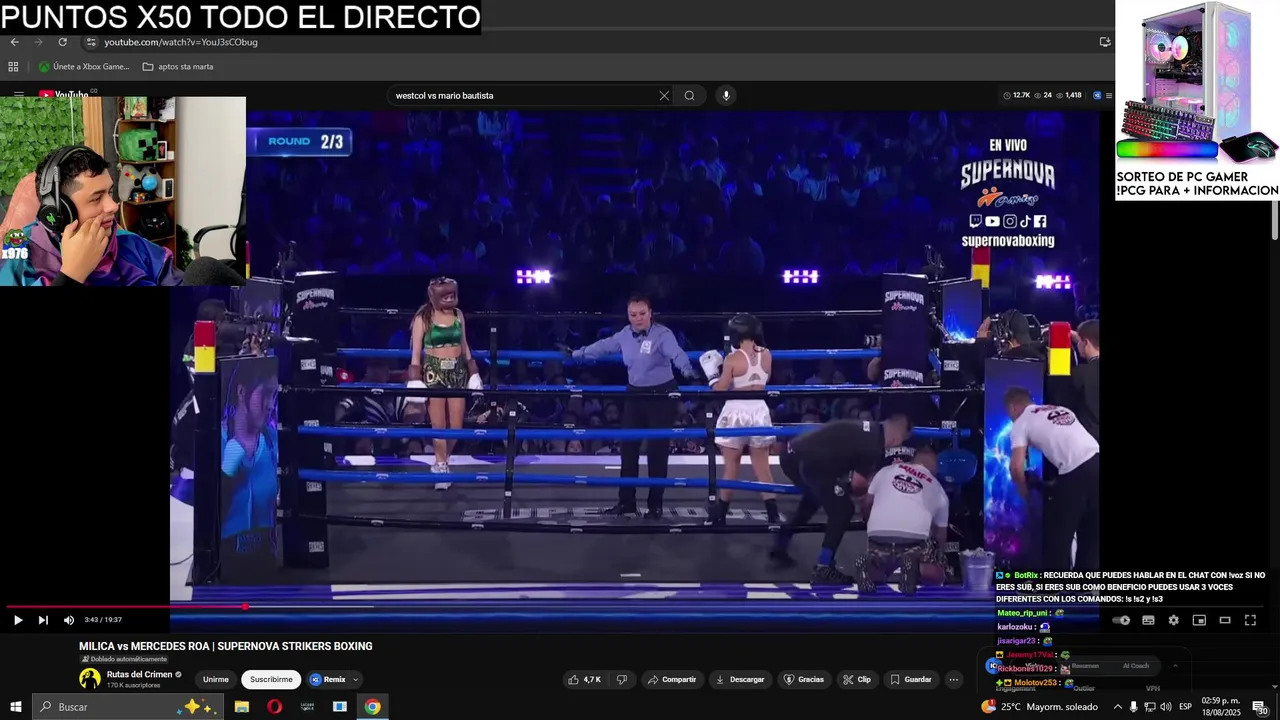Go back in the browser
The image size is (1280, 720).
click(x=14, y=42)
